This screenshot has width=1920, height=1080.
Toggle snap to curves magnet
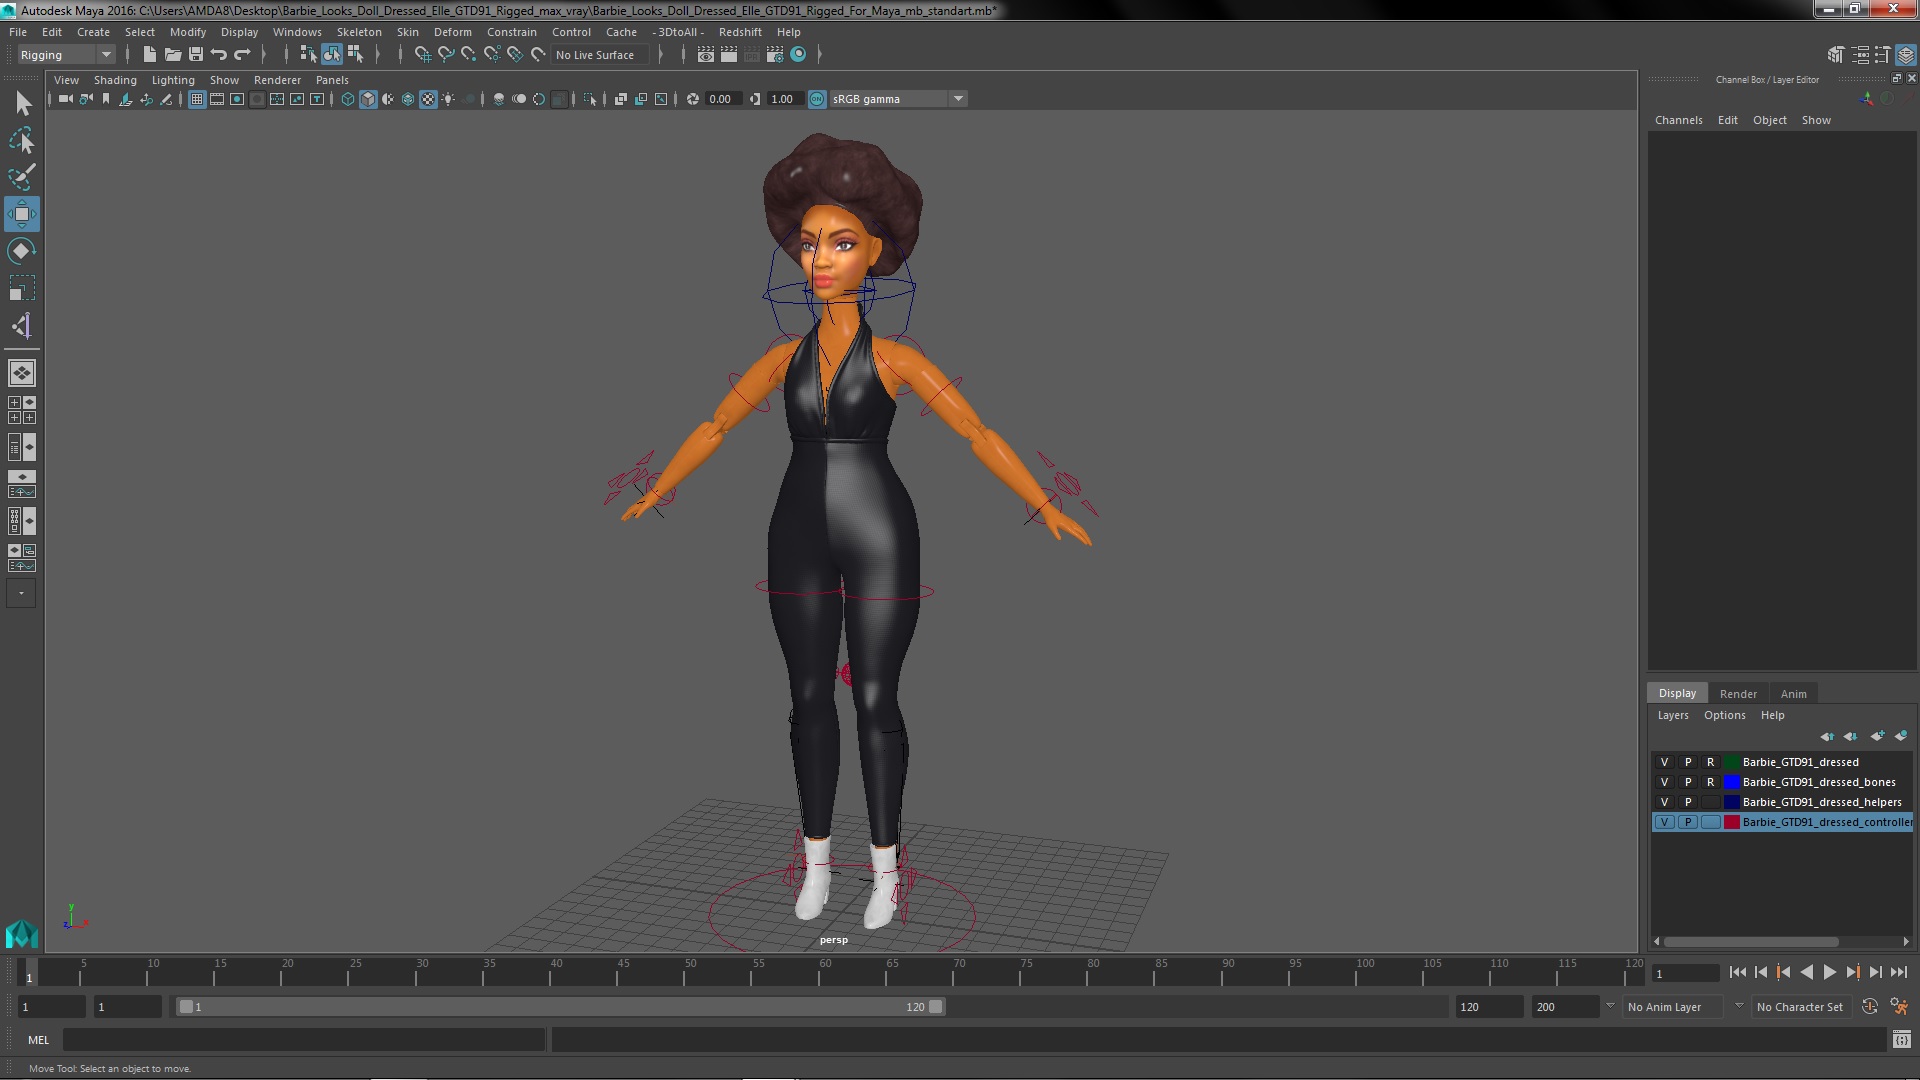446,54
